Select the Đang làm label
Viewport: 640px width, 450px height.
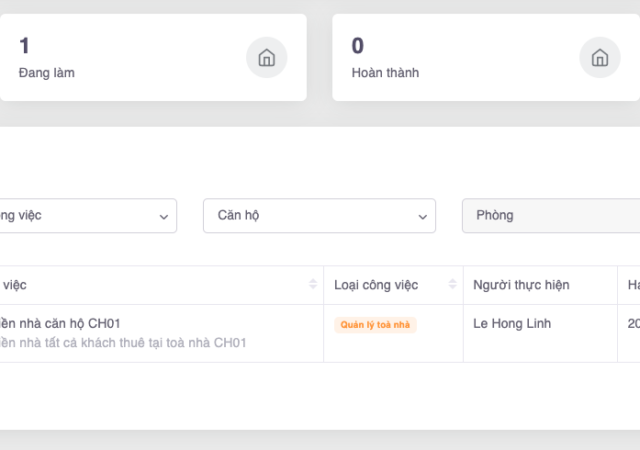[46, 72]
